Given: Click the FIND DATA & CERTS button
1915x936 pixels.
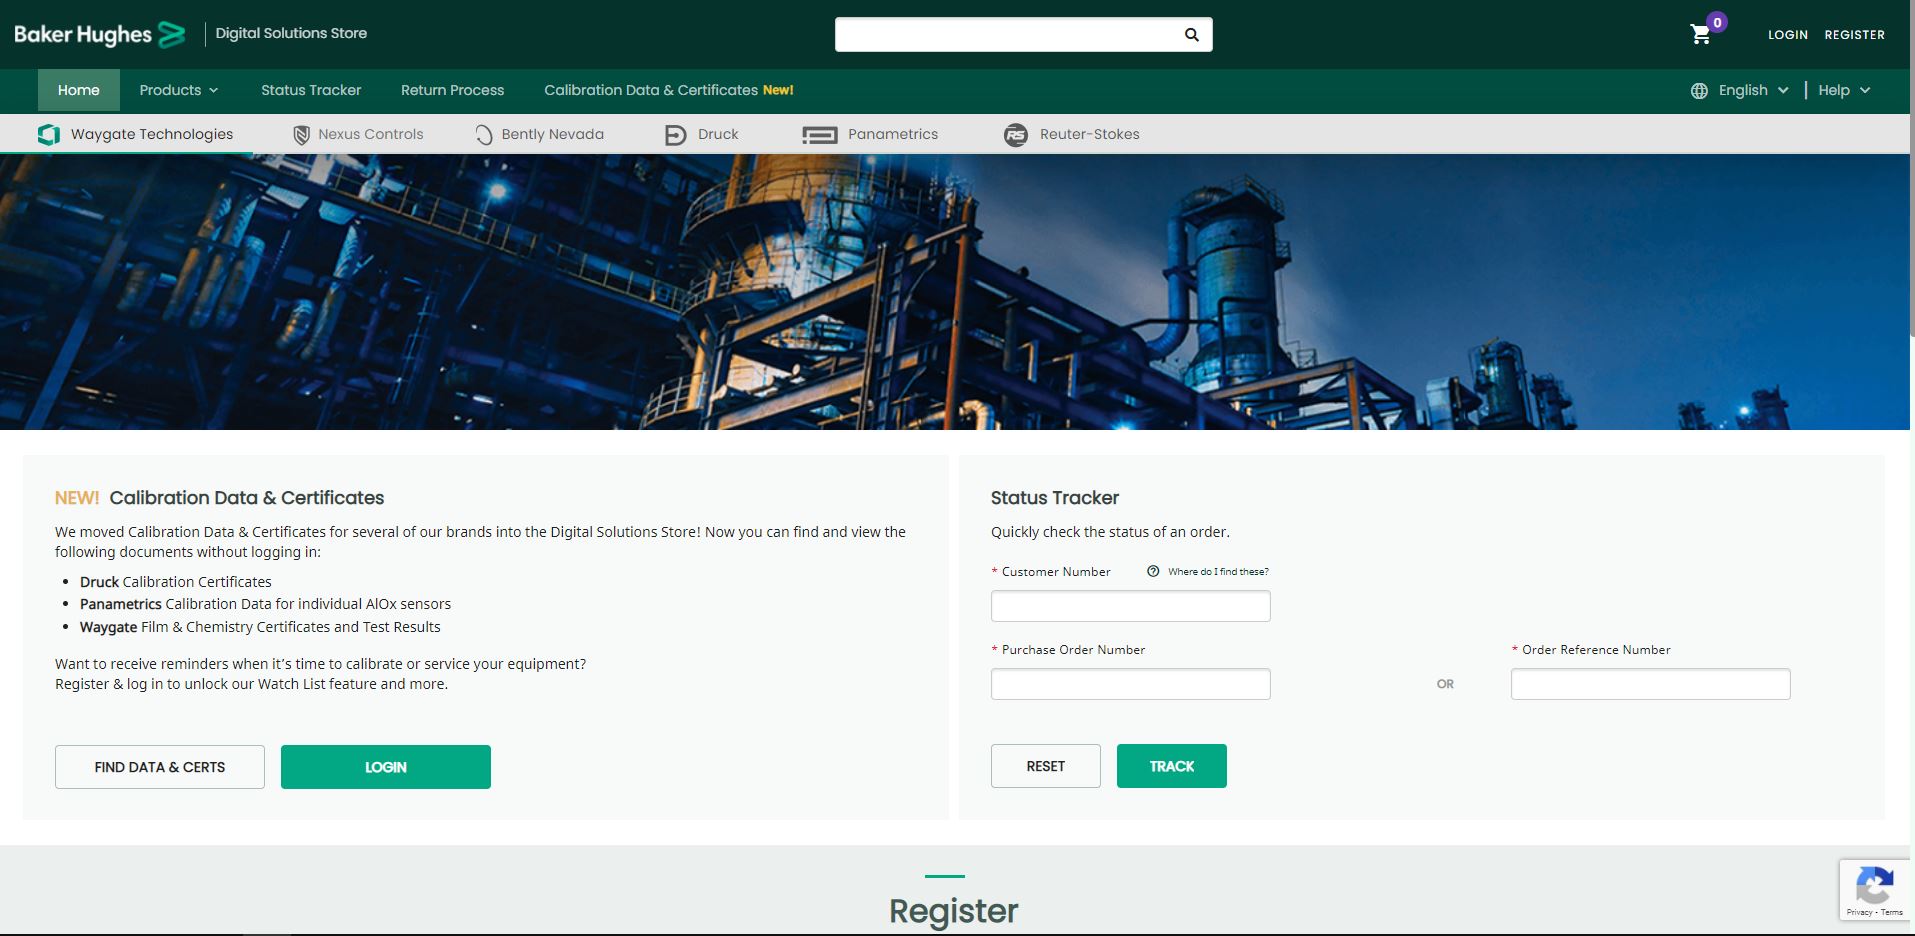Looking at the screenshot, I should click(160, 767).
